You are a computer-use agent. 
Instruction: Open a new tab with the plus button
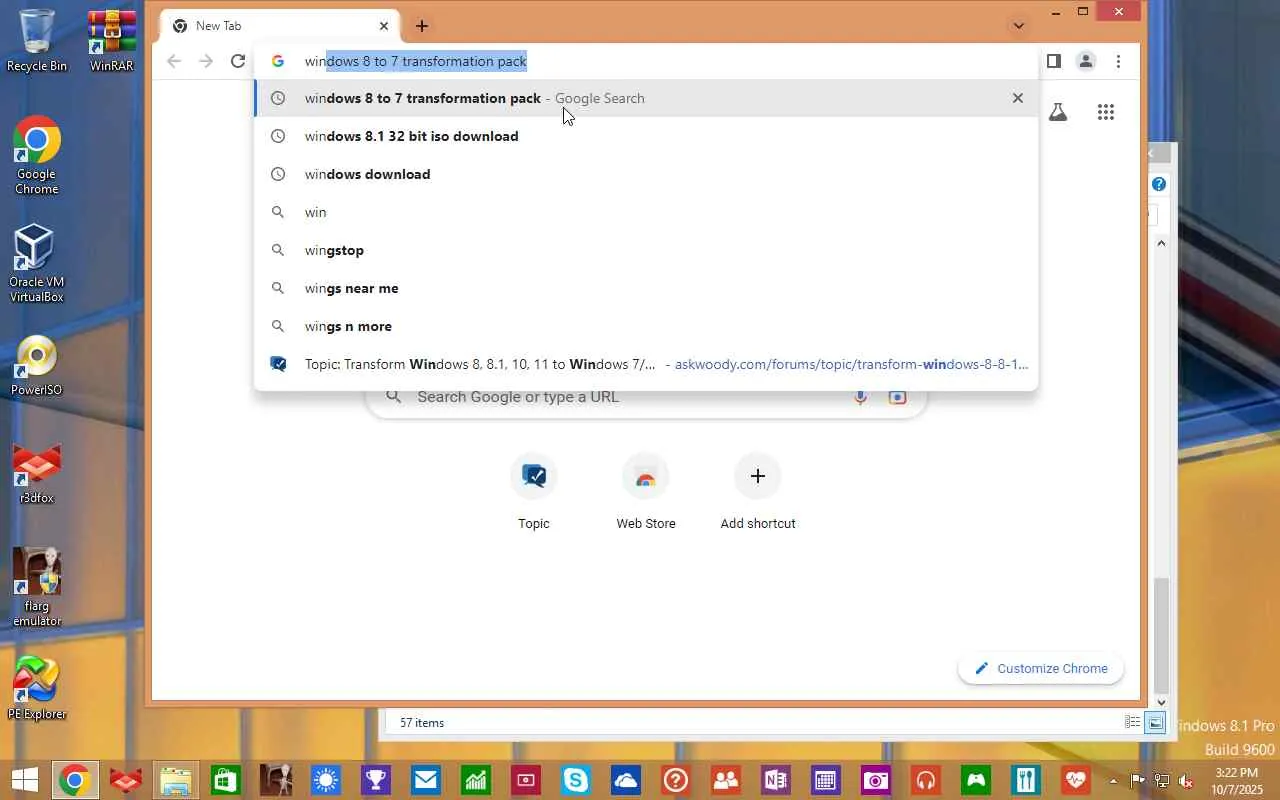coord(422,26)
